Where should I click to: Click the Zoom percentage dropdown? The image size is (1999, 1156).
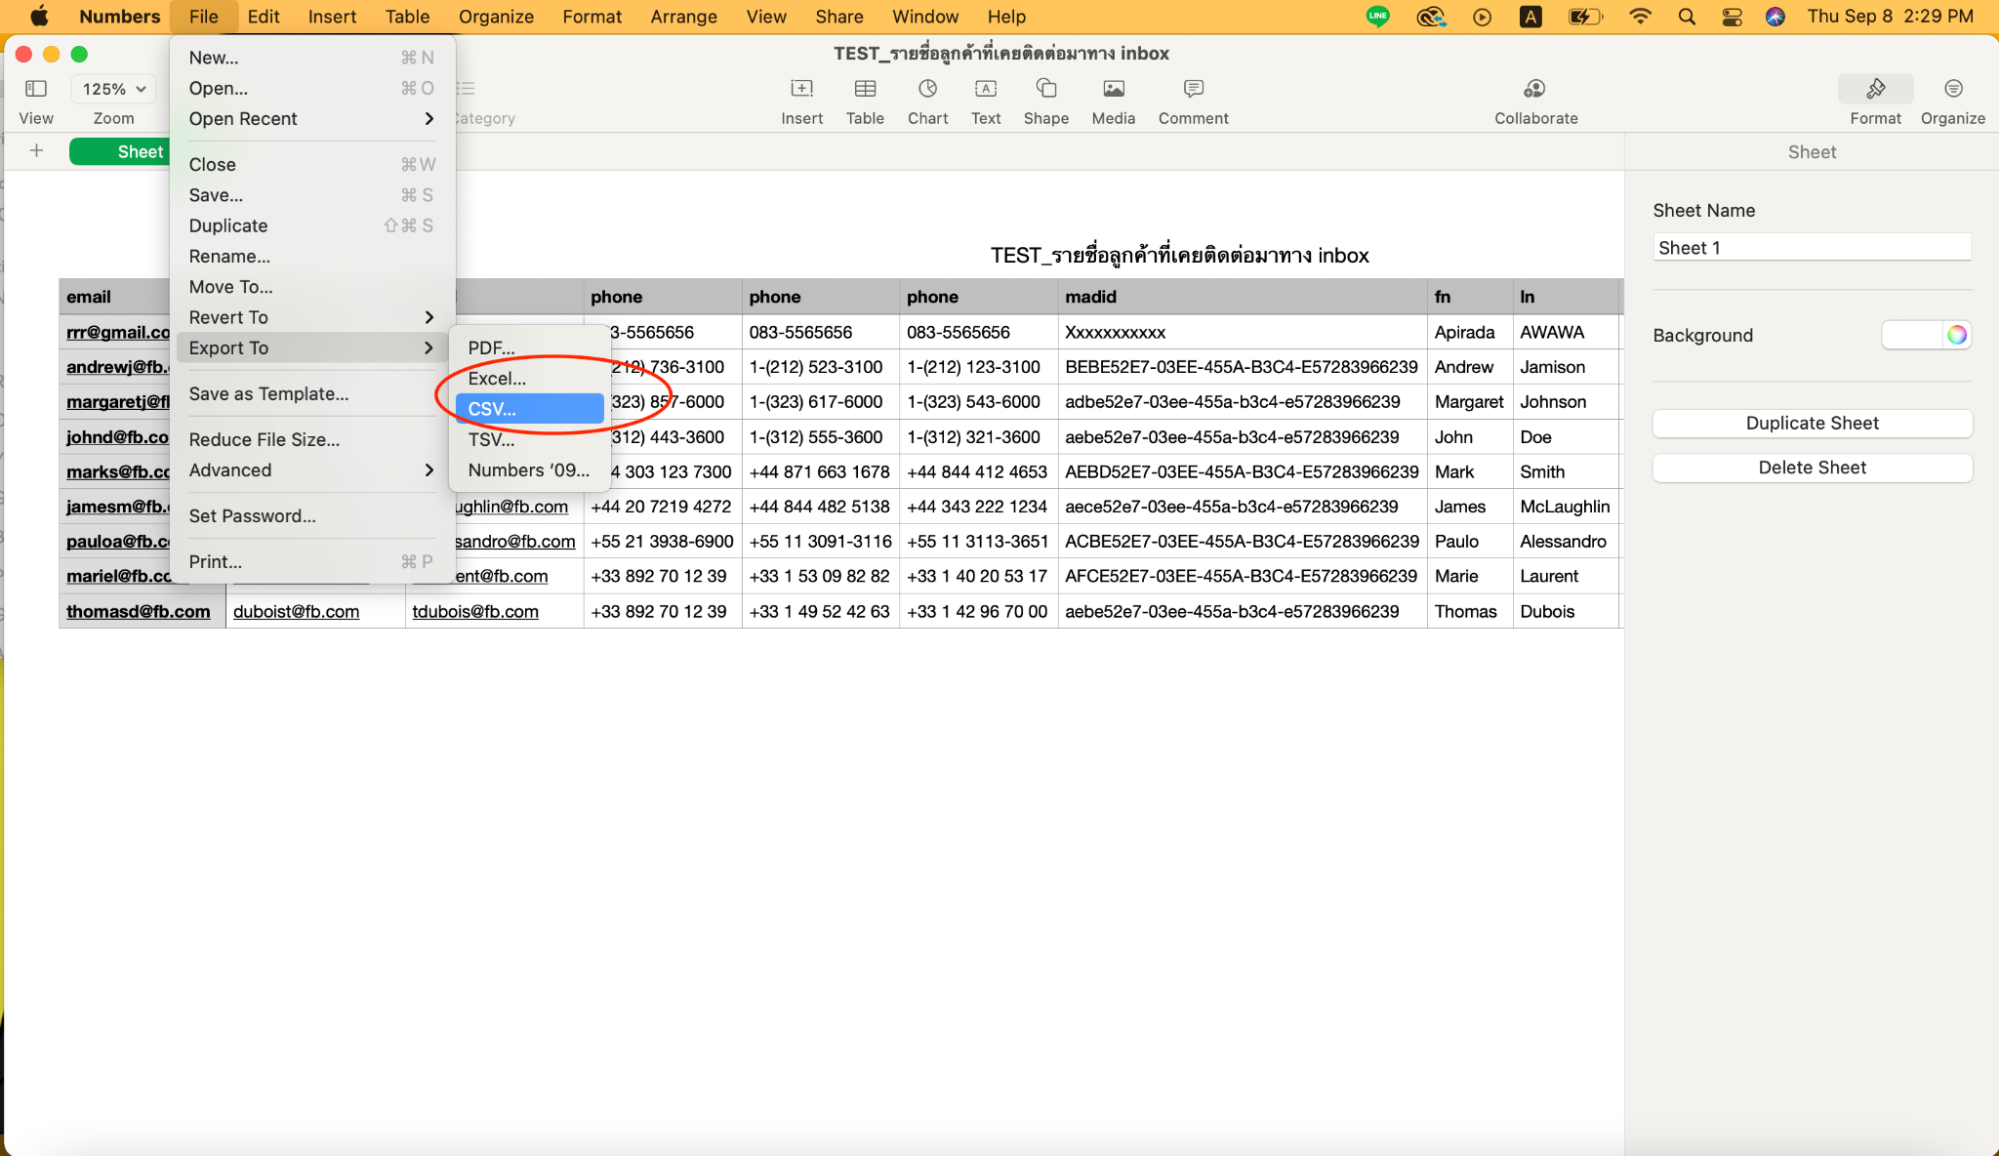[113, 88]
